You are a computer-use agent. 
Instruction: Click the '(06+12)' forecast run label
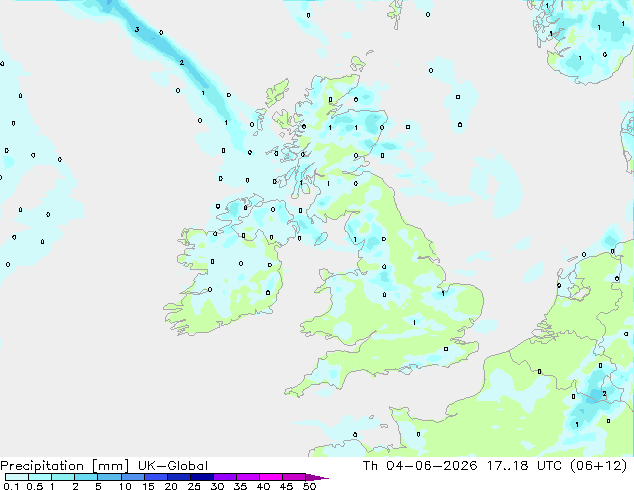(598, 465)
